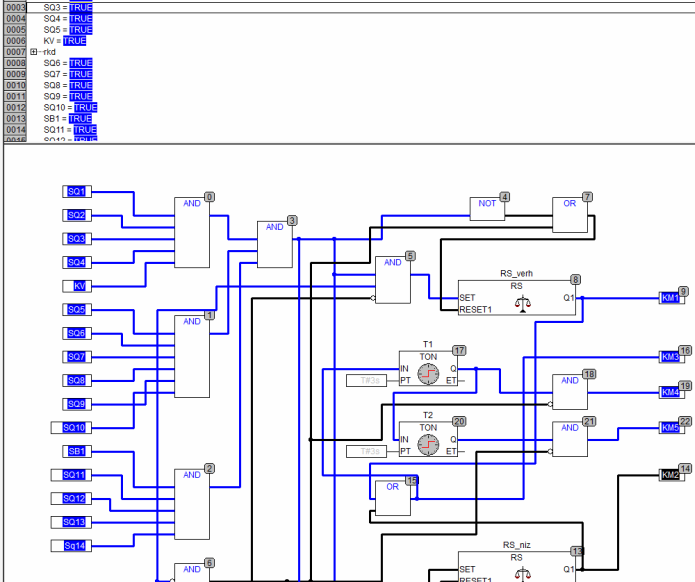Click the T1 timer instance name
The image size is (695, 582).
coord(428,344)
